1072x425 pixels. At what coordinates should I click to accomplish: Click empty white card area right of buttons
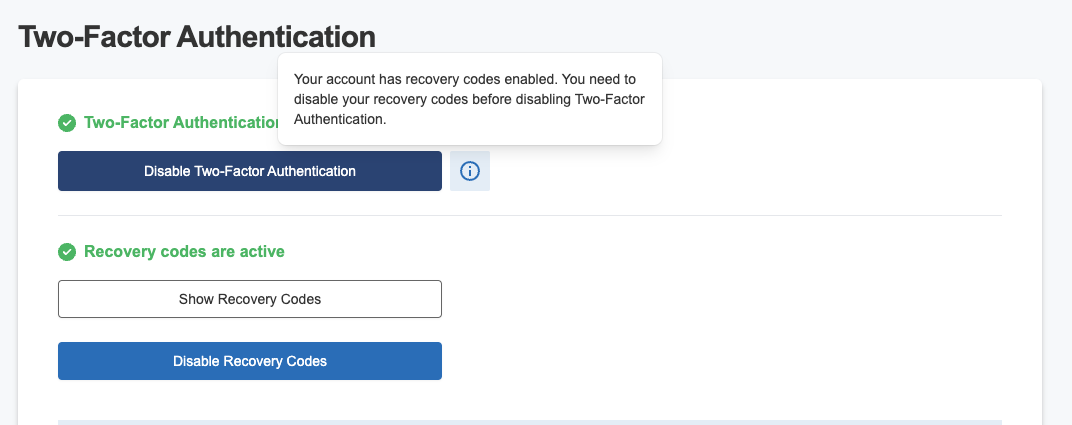pyautogui.click(x=752, y=314)
